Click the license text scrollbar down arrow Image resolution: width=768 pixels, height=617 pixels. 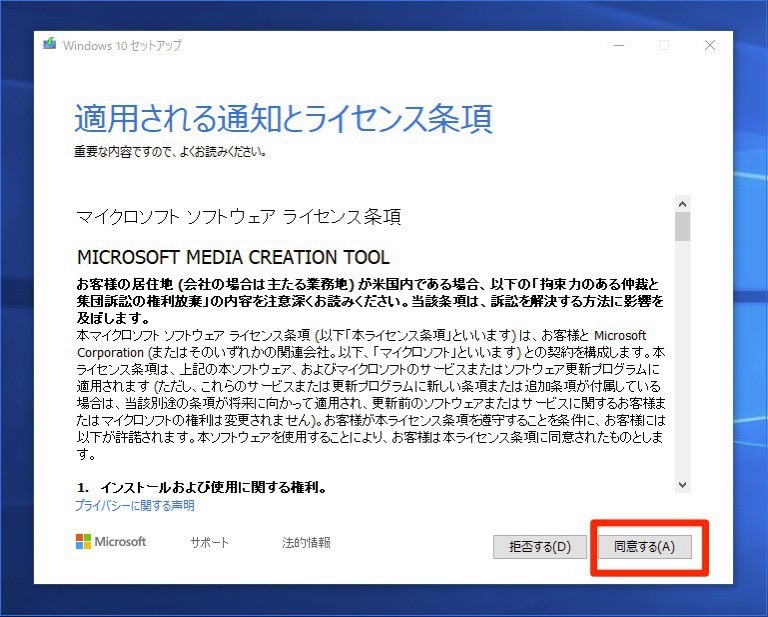pyautogui.click(x=683, y=485)
